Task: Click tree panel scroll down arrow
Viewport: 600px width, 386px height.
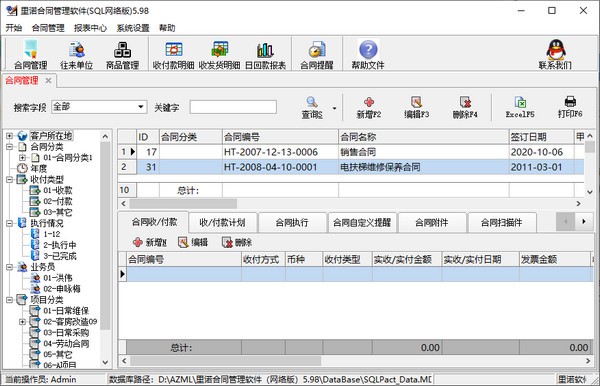Action: pyautogui.click(x=105, y=362)
